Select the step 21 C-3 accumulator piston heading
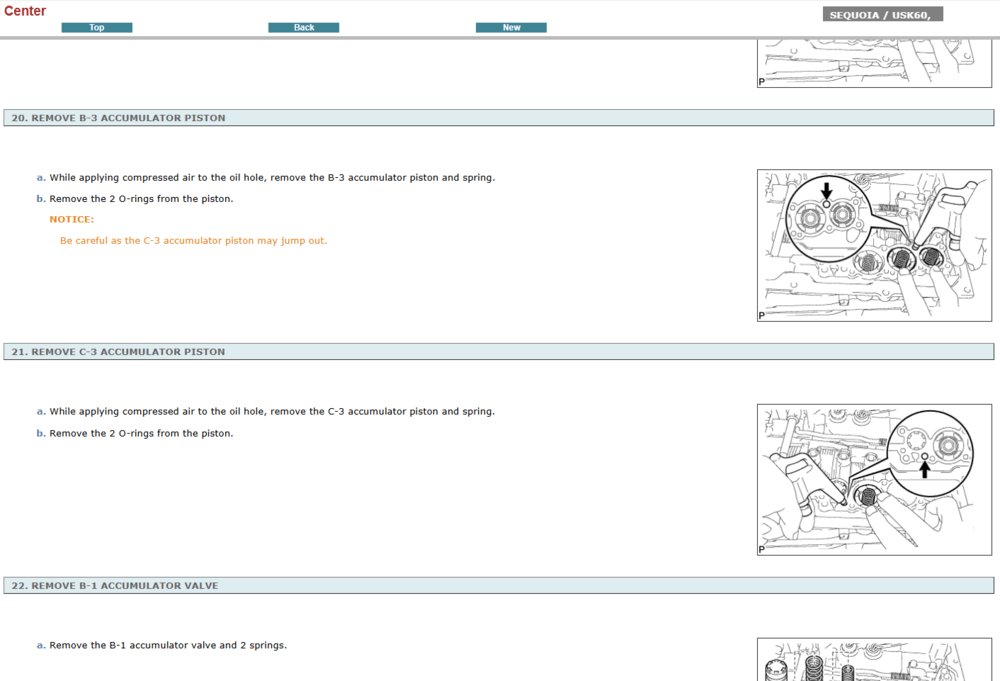This screenshot has width=1000, height=681. (118, 352)
